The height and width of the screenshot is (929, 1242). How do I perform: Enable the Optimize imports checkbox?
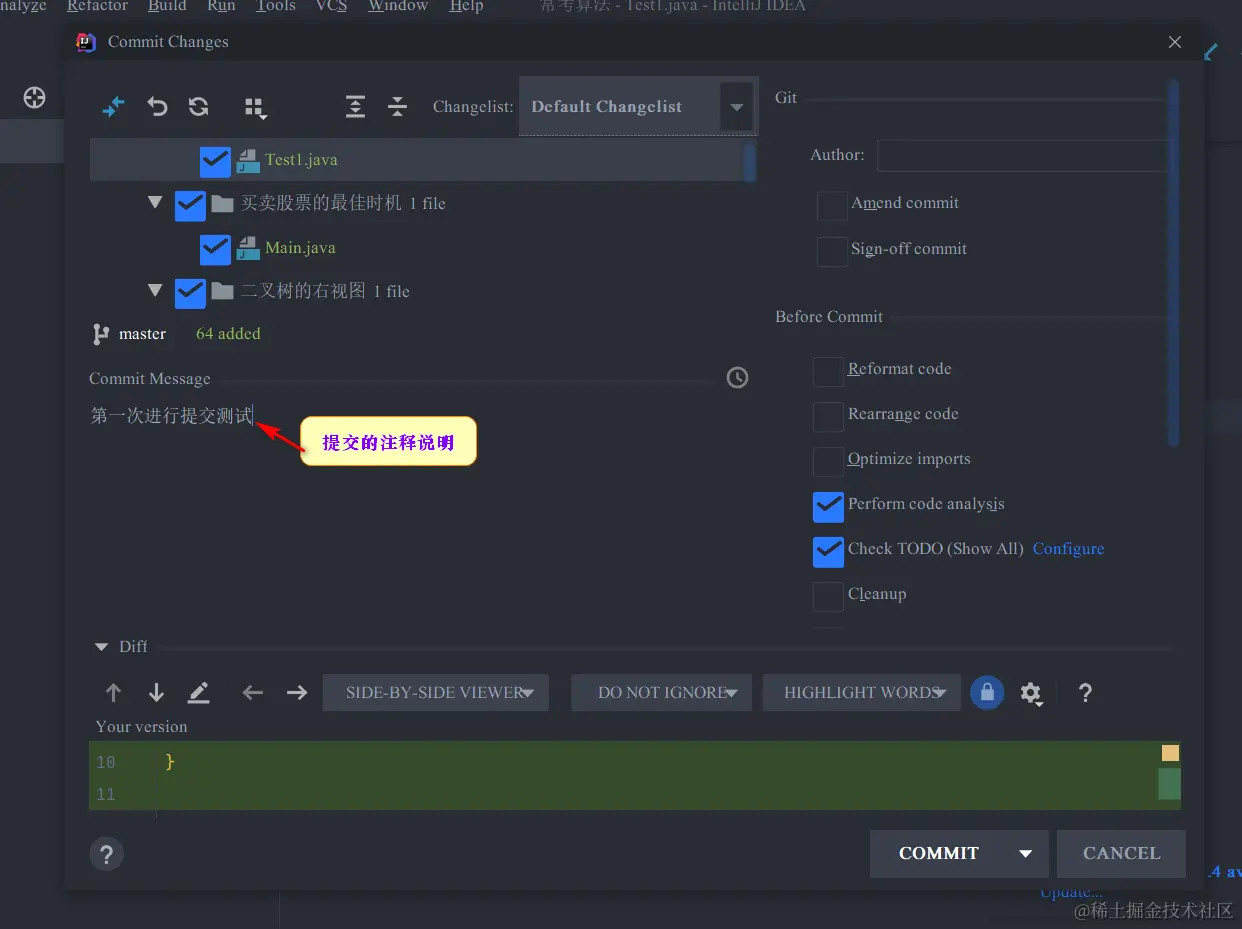[828, 460]
